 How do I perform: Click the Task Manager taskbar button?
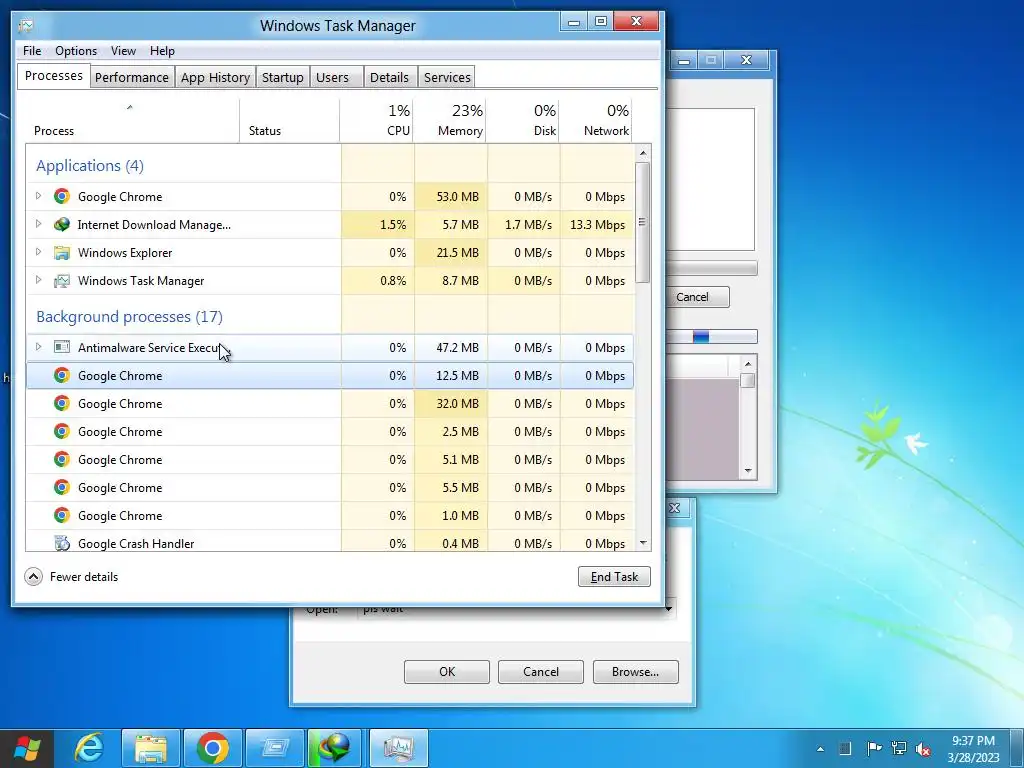pos(398,748)
